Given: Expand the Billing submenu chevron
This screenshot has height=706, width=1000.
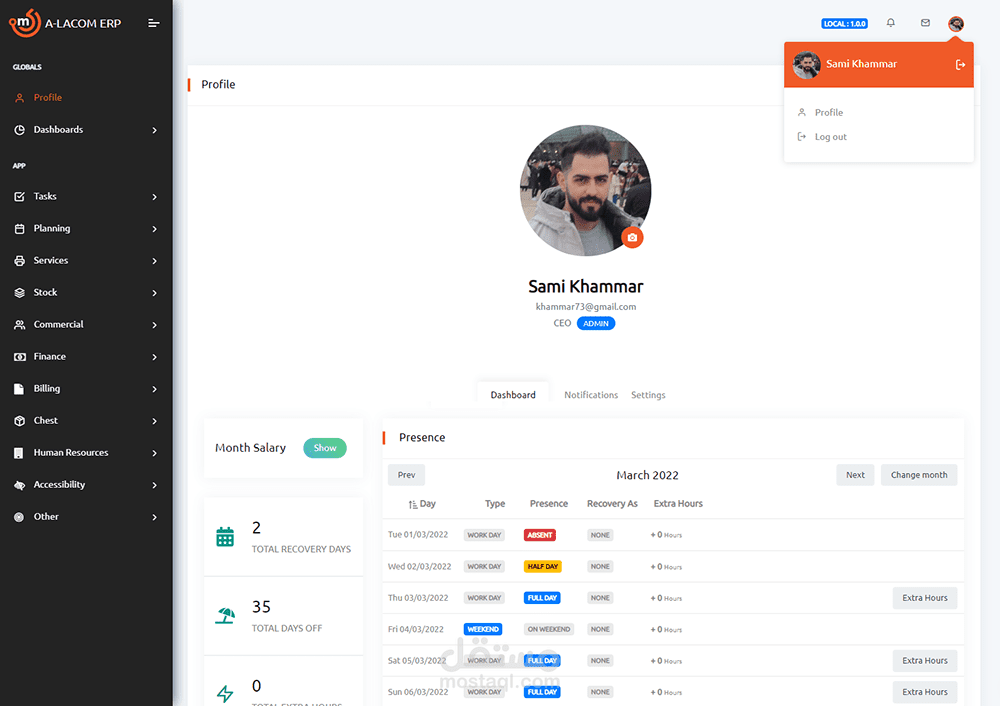Looking at the screenshot, I should (154, 389).
